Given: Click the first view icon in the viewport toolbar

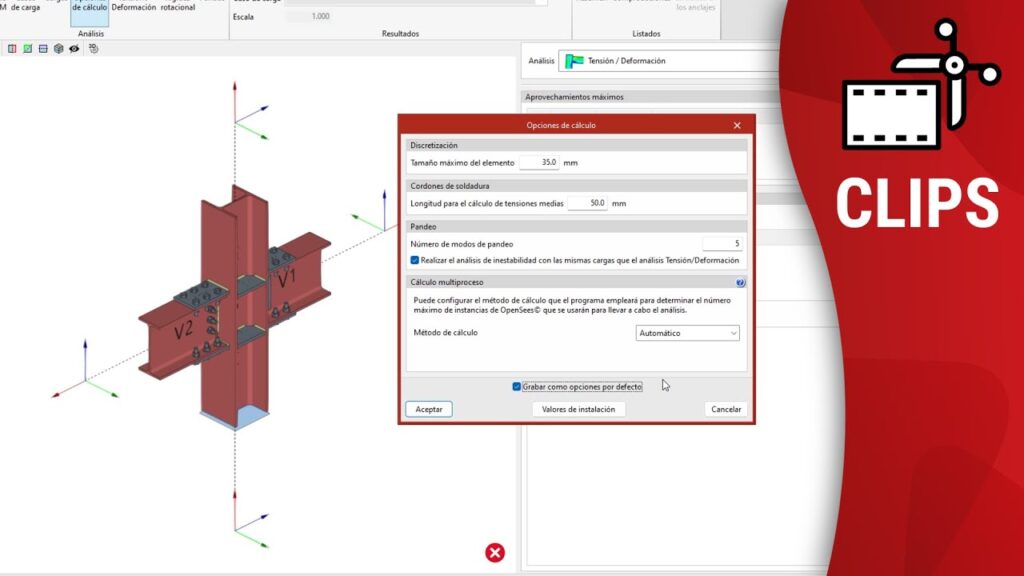Looking at the screenshot, I should [x=12, y=48].
